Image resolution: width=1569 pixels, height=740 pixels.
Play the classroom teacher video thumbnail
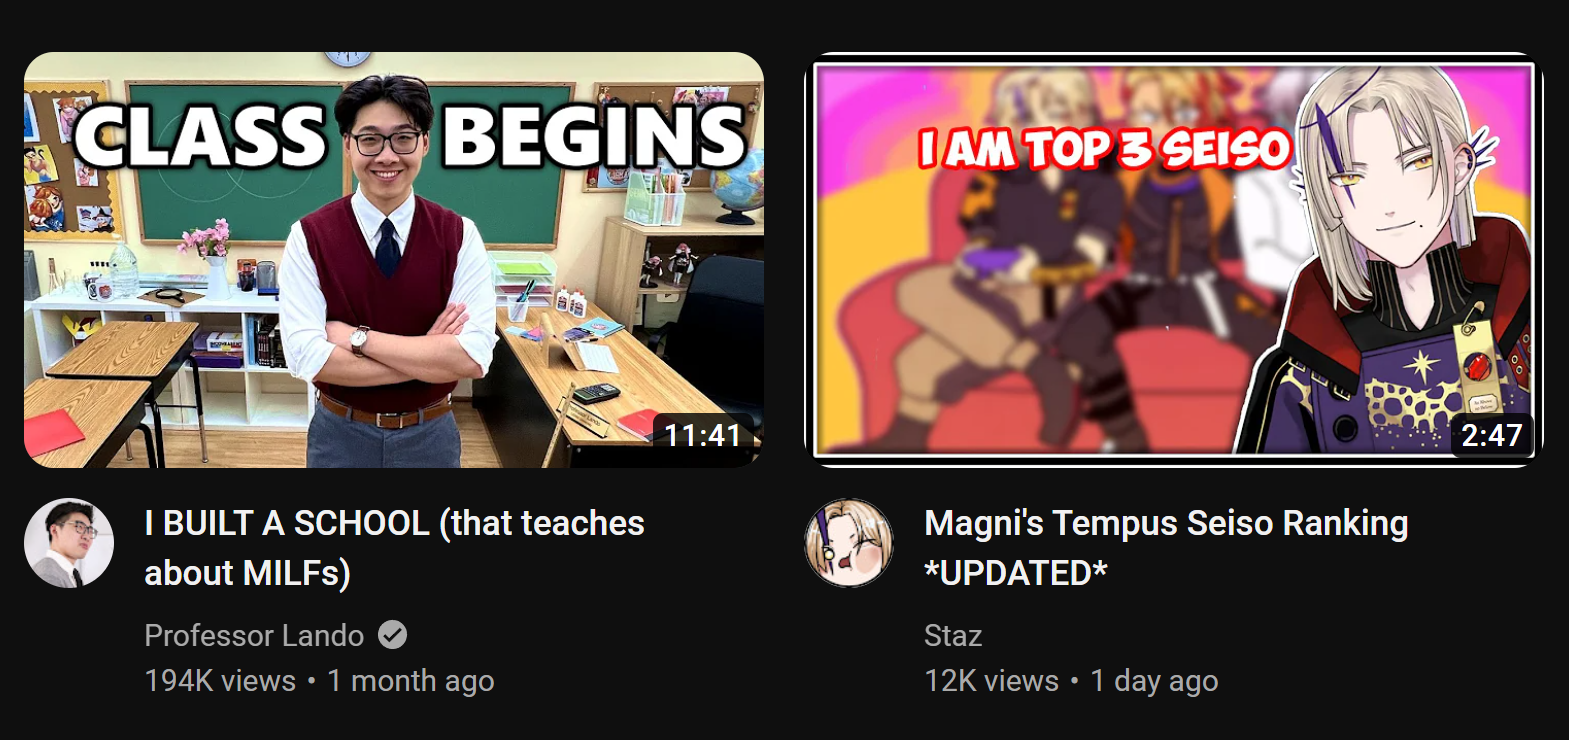pos(394,260)
